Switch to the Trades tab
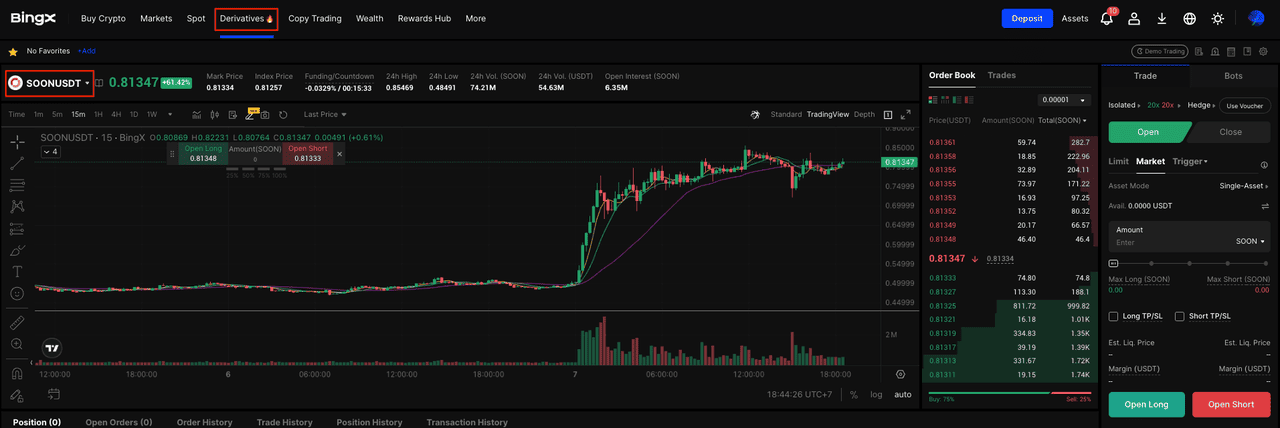 coord(1001,75)
